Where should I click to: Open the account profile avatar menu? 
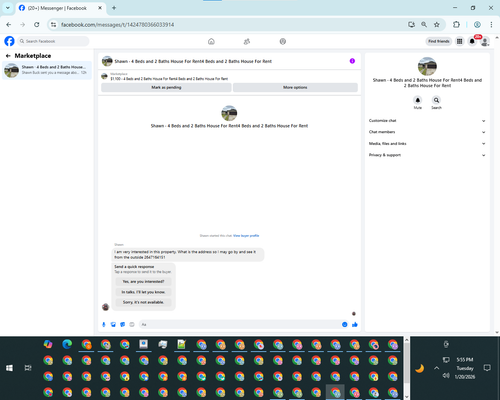pos(485,41)
